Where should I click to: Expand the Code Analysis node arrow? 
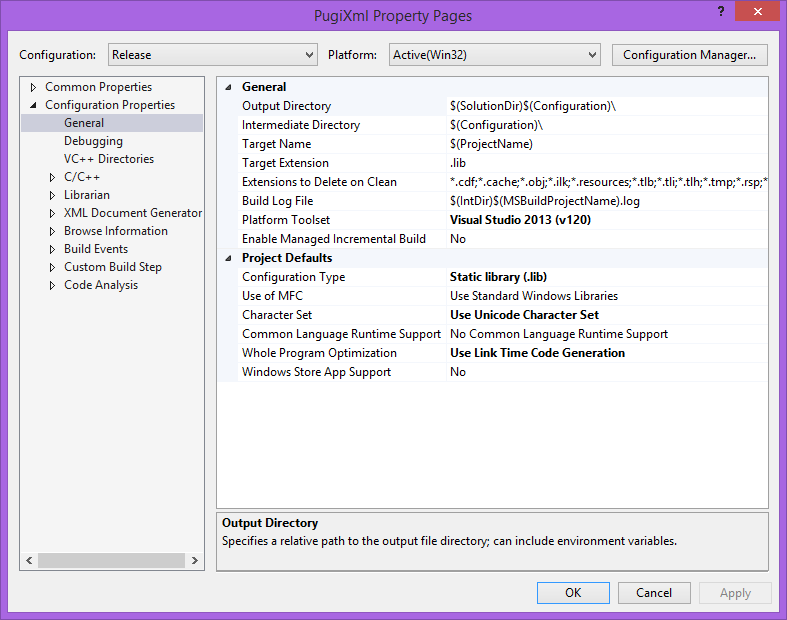52,286
